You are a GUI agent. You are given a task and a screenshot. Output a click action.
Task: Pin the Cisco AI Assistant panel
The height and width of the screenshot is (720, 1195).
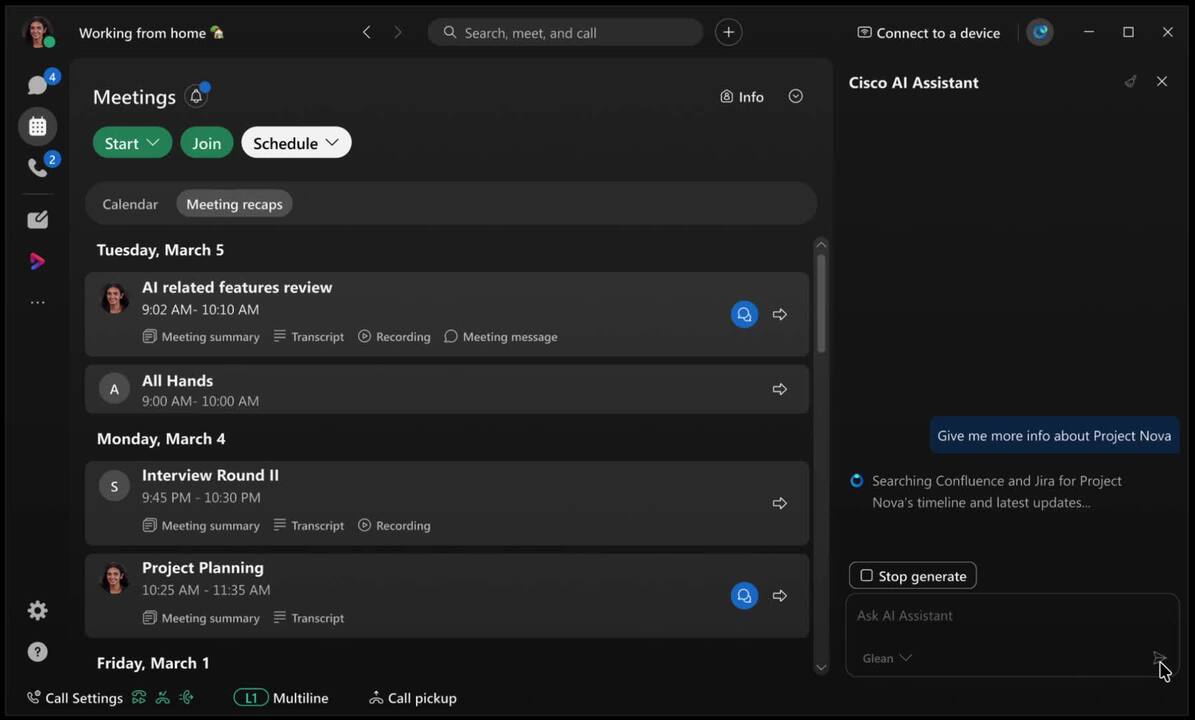[1130, 82]
